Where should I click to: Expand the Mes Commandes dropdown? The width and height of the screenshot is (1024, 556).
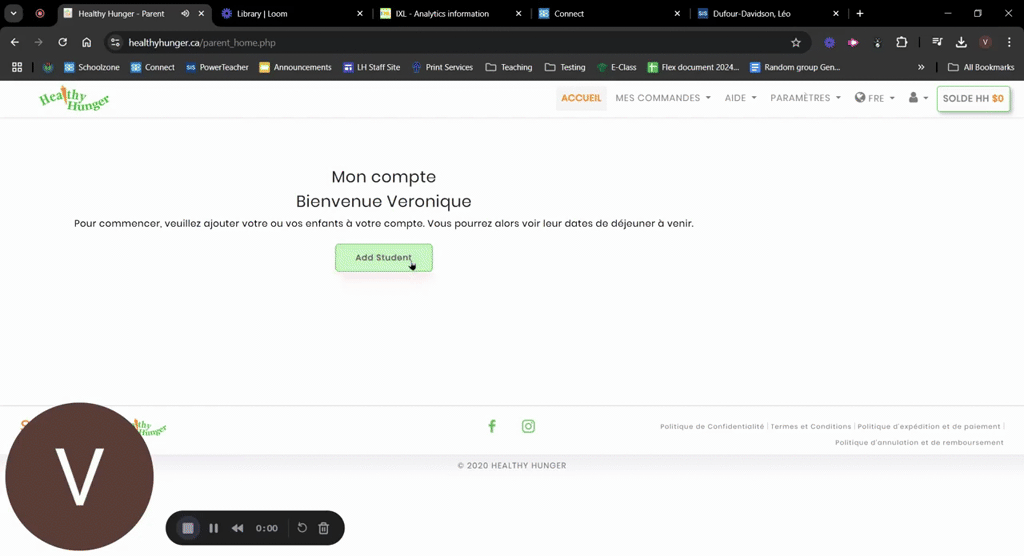point(663,98)
